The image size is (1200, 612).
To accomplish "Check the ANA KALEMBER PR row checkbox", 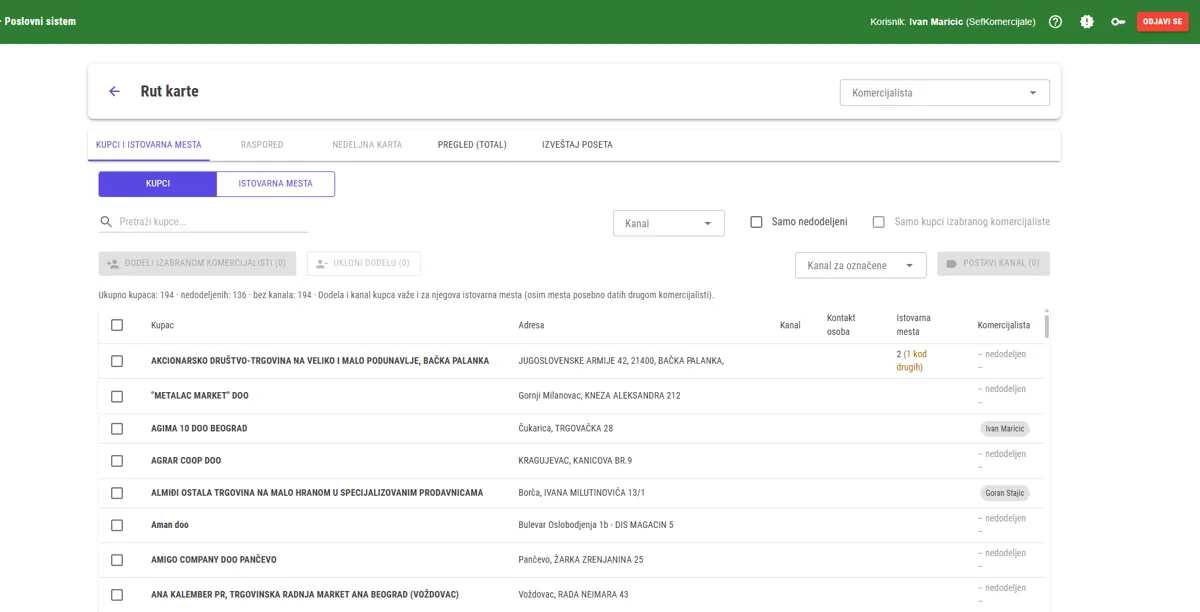I will coord(117,595).
